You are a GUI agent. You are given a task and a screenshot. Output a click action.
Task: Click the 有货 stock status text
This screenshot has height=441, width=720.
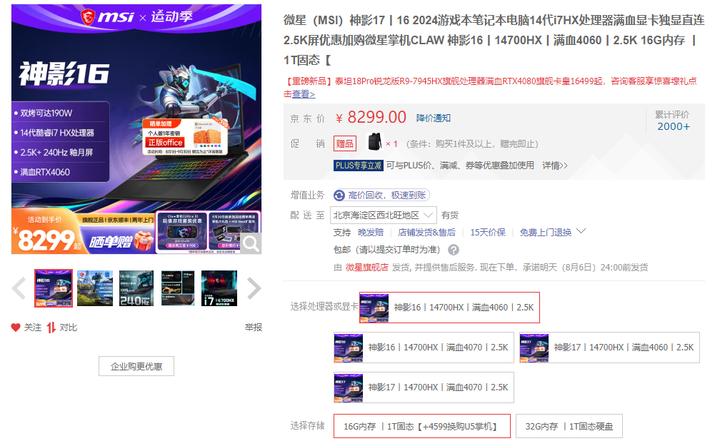(x=450, y=215)
